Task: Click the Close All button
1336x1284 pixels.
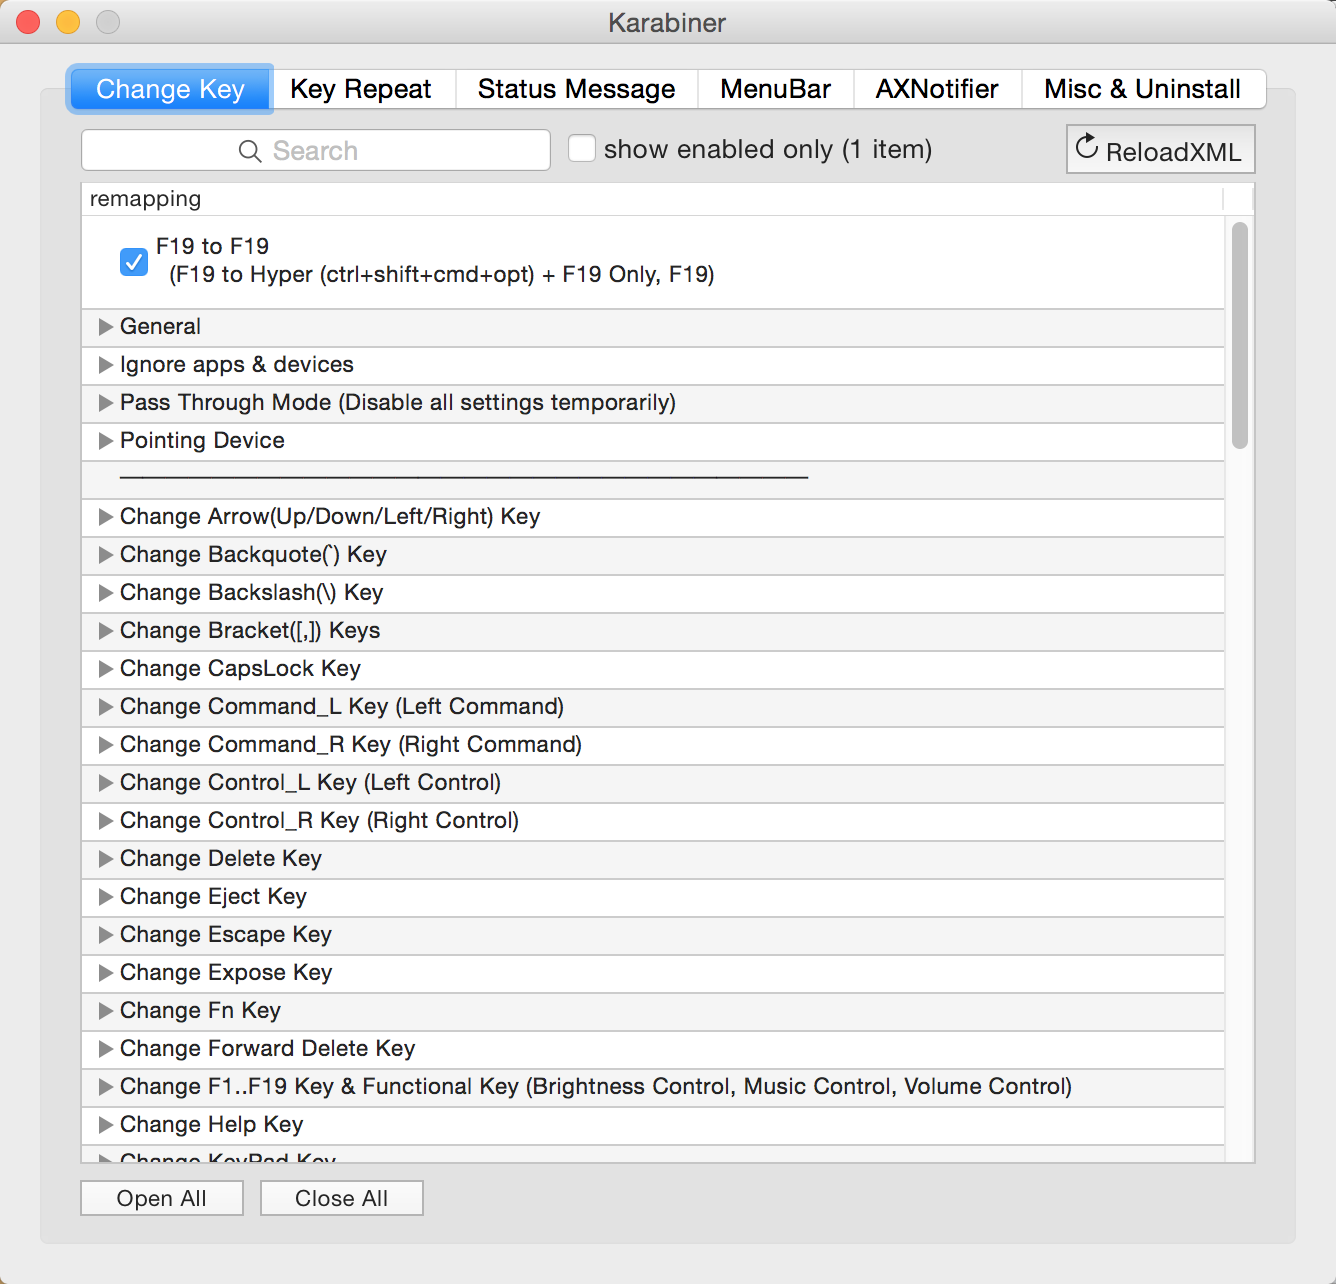Action: click(342, 1198)
